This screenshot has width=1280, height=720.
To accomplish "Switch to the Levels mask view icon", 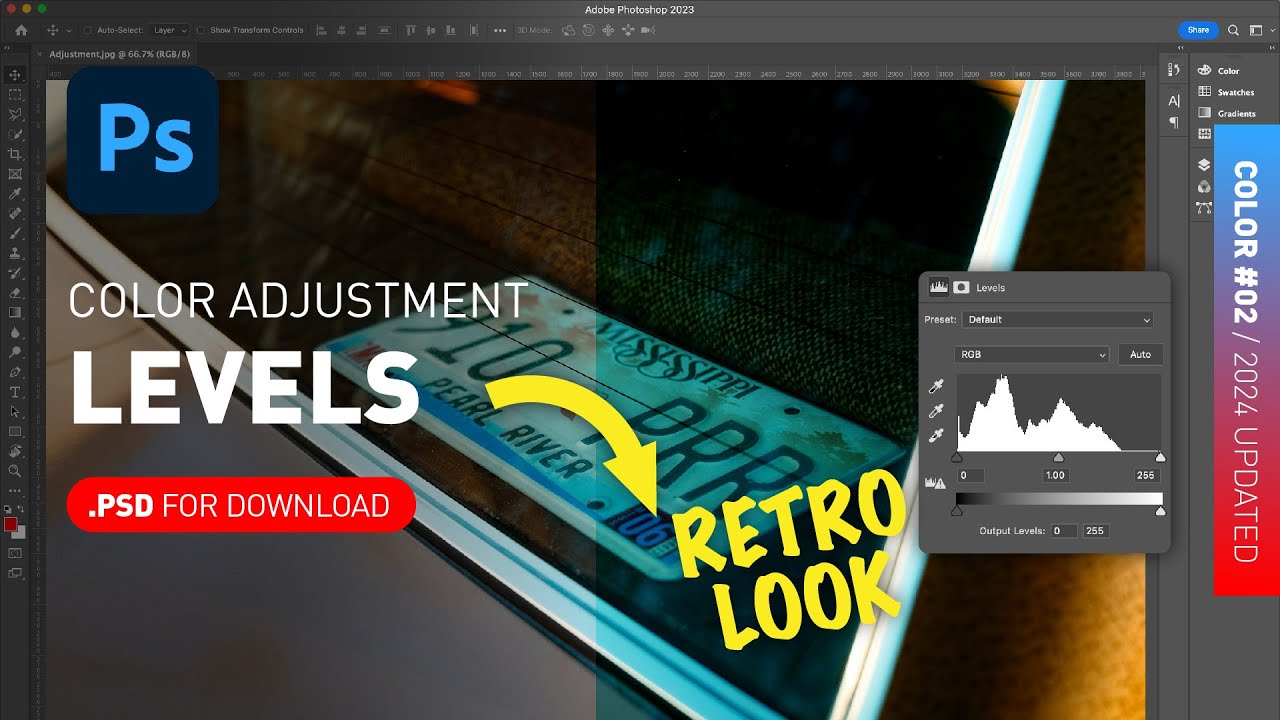I will tap(961, 287).
